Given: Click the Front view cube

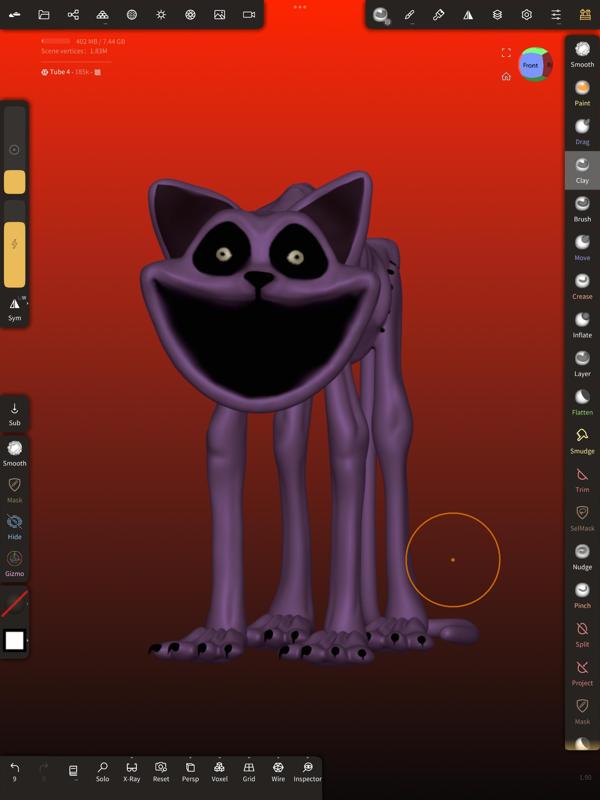Looking at the screenshot, I should point(531,65).
